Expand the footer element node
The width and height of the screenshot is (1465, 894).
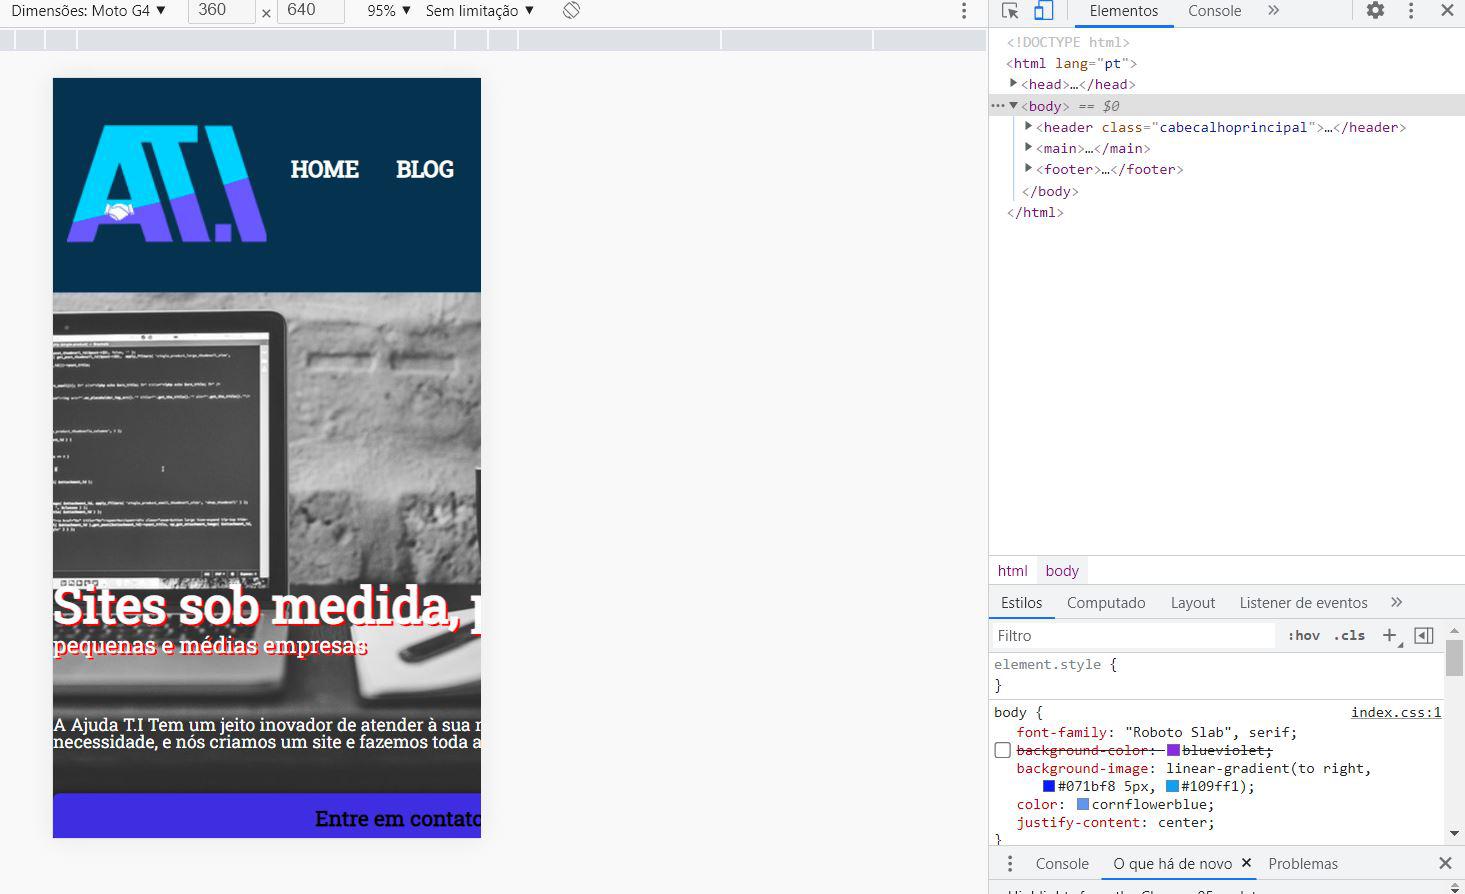click(x=1029, y=169)
